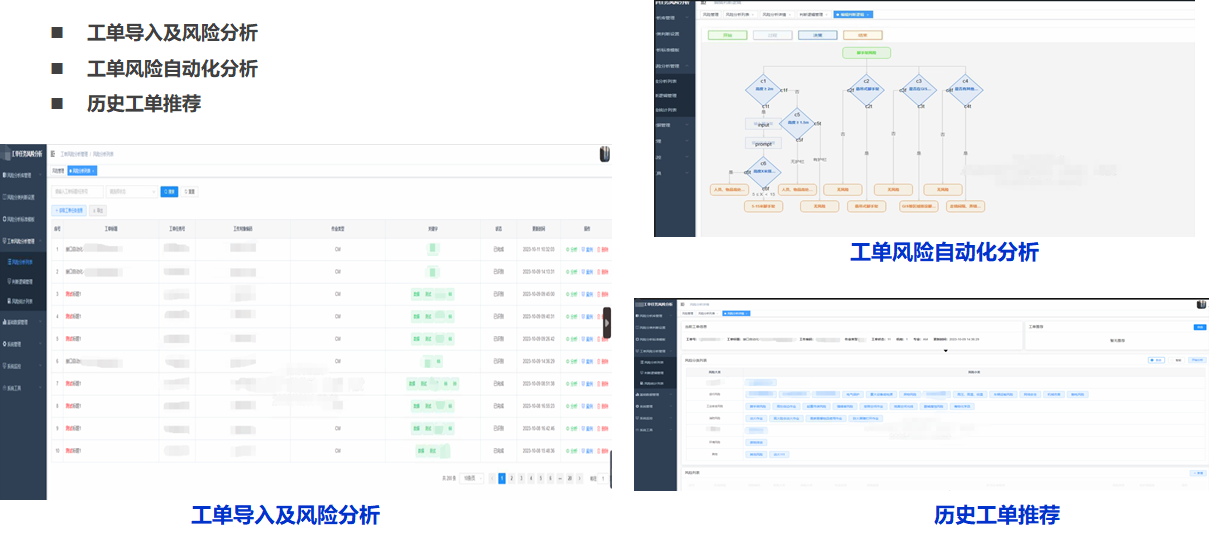Click the work order search input field
1209x540 pixels.
tap(77, 191)
